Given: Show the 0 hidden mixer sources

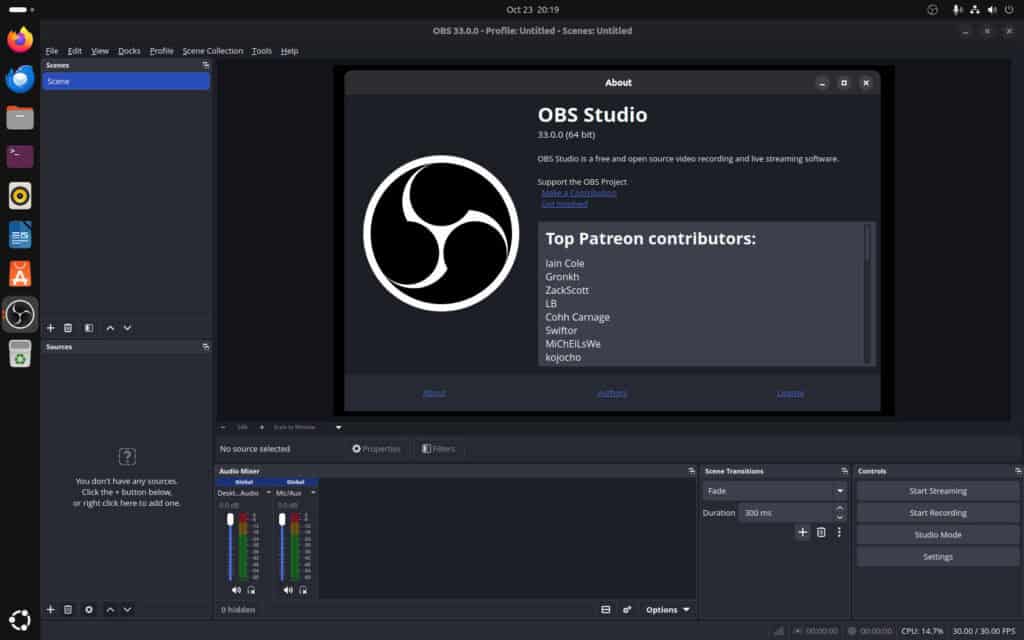Looking at the screenshot, I should pos(238,609).
